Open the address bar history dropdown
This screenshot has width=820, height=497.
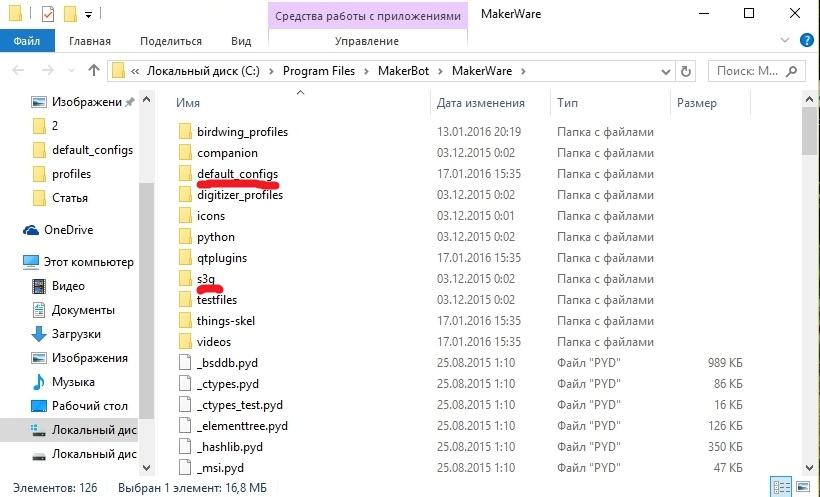click(665, 71)
